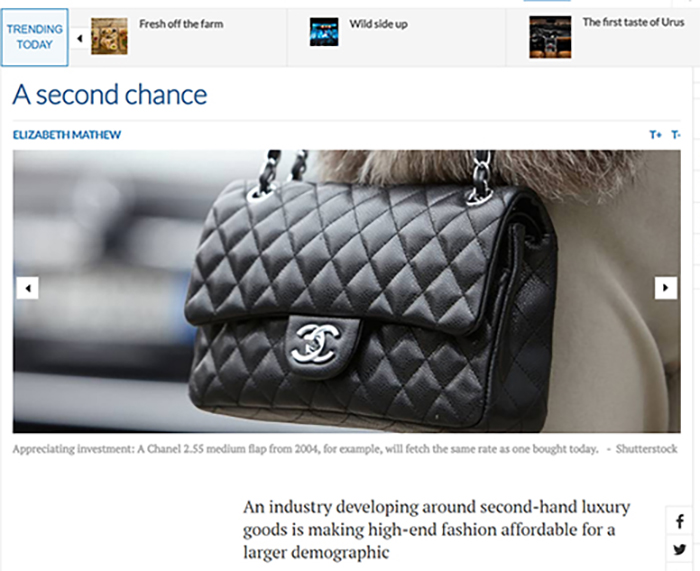Click the article intro summary paragraph

[436, 529]
